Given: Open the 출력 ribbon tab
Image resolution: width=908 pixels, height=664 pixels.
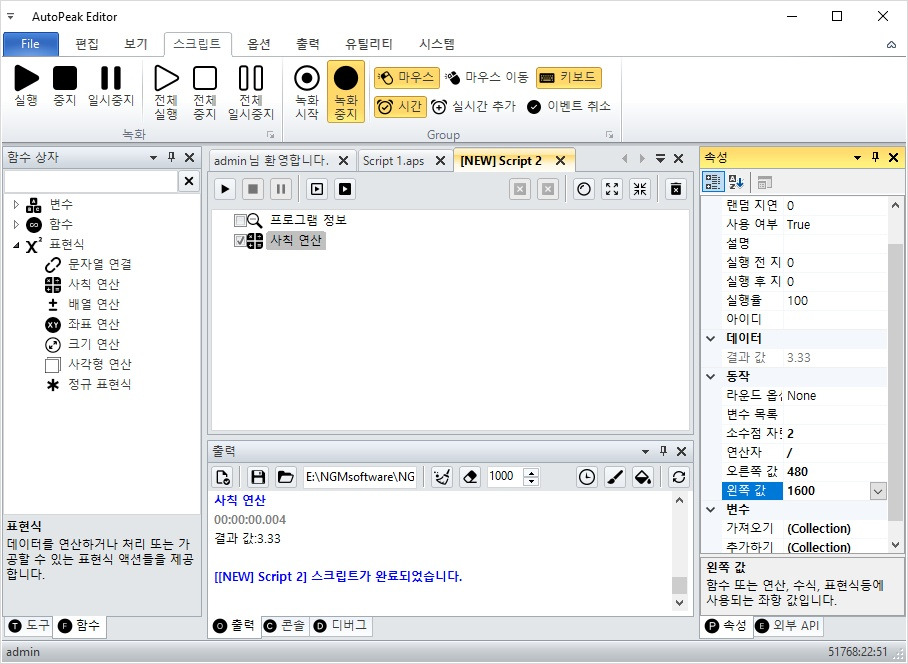Looking at the screenshot, I should click(308, 44).
